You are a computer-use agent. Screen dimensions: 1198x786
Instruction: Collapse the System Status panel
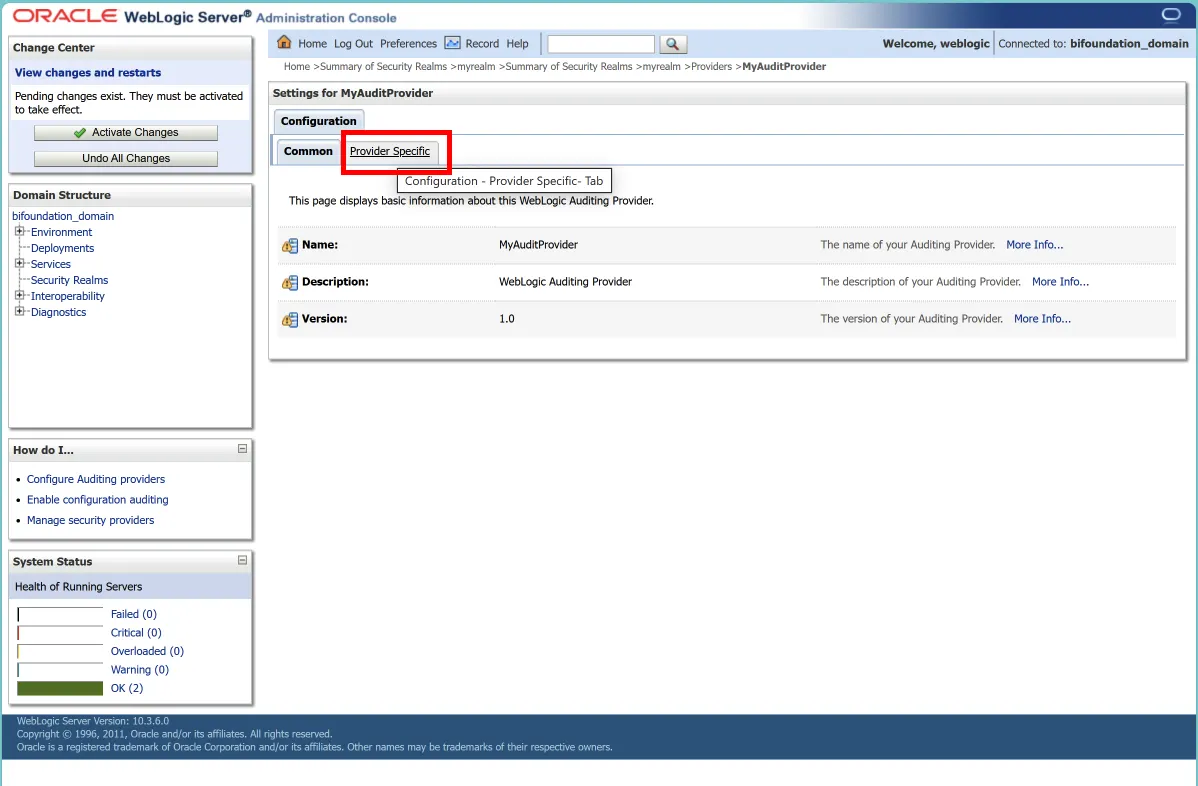[242, 560]
